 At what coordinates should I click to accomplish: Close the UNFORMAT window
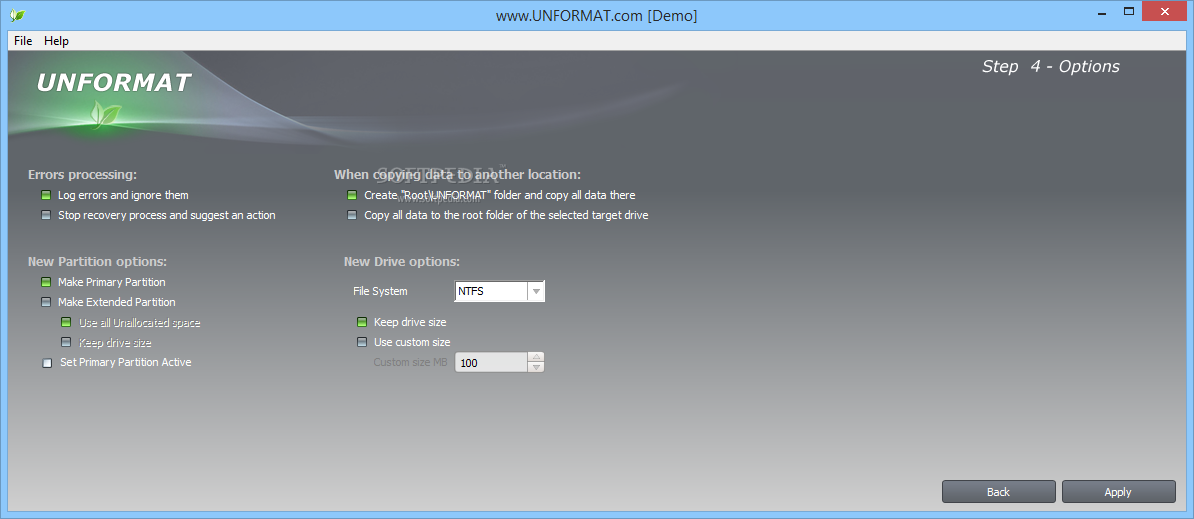[1164, 11]
